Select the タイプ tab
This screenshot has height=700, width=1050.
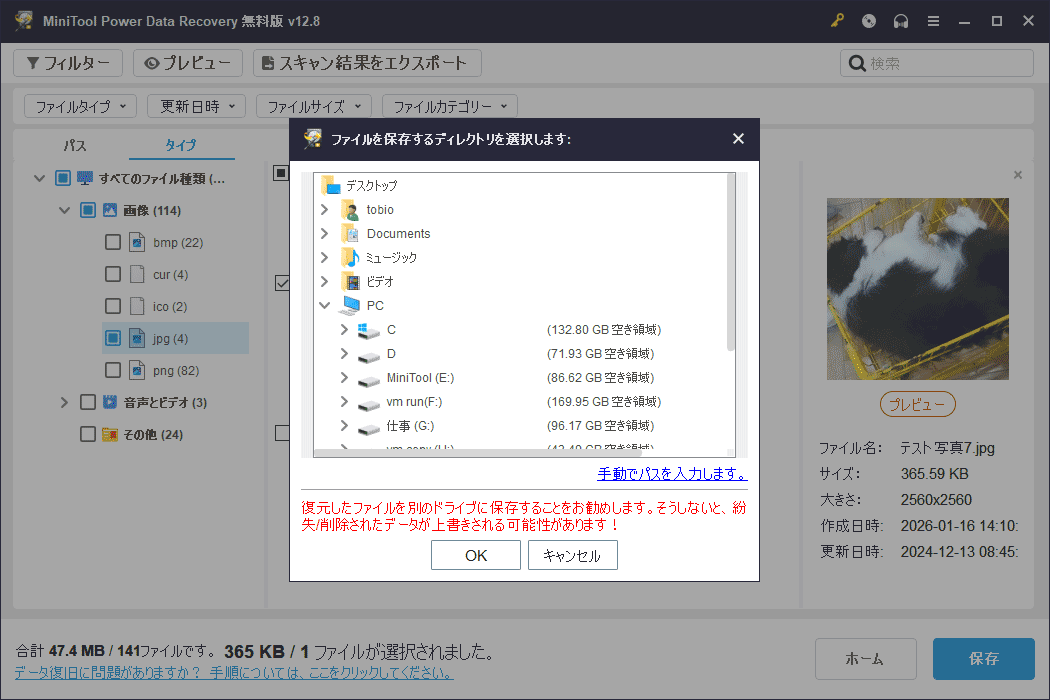click(180, 145)
